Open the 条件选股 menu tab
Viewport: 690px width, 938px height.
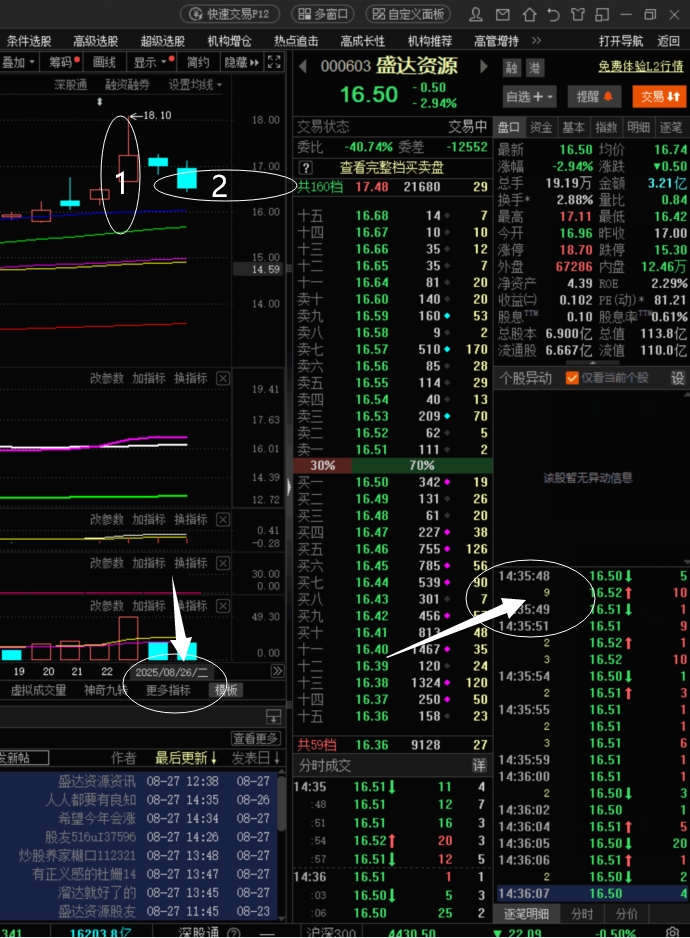coord(29,41)
